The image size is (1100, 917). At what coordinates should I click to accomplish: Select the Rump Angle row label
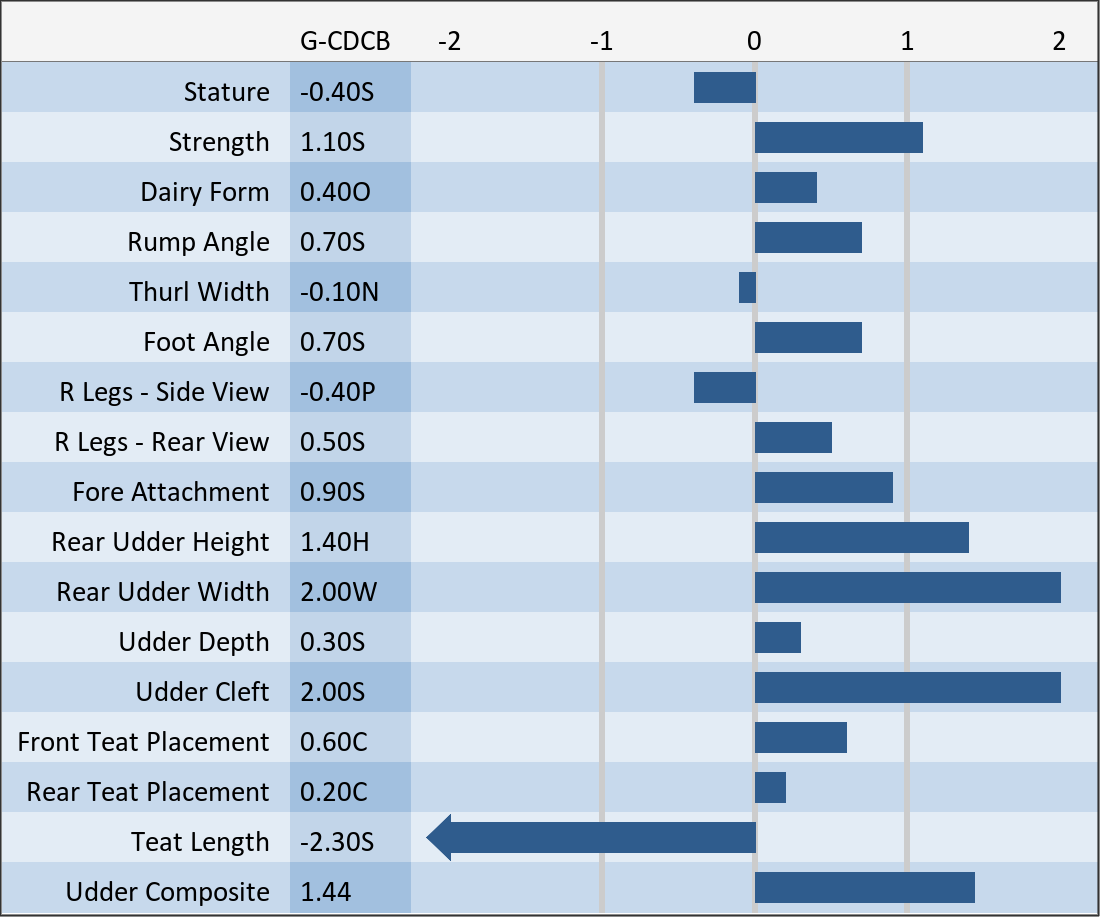click(x=198, y=242)
